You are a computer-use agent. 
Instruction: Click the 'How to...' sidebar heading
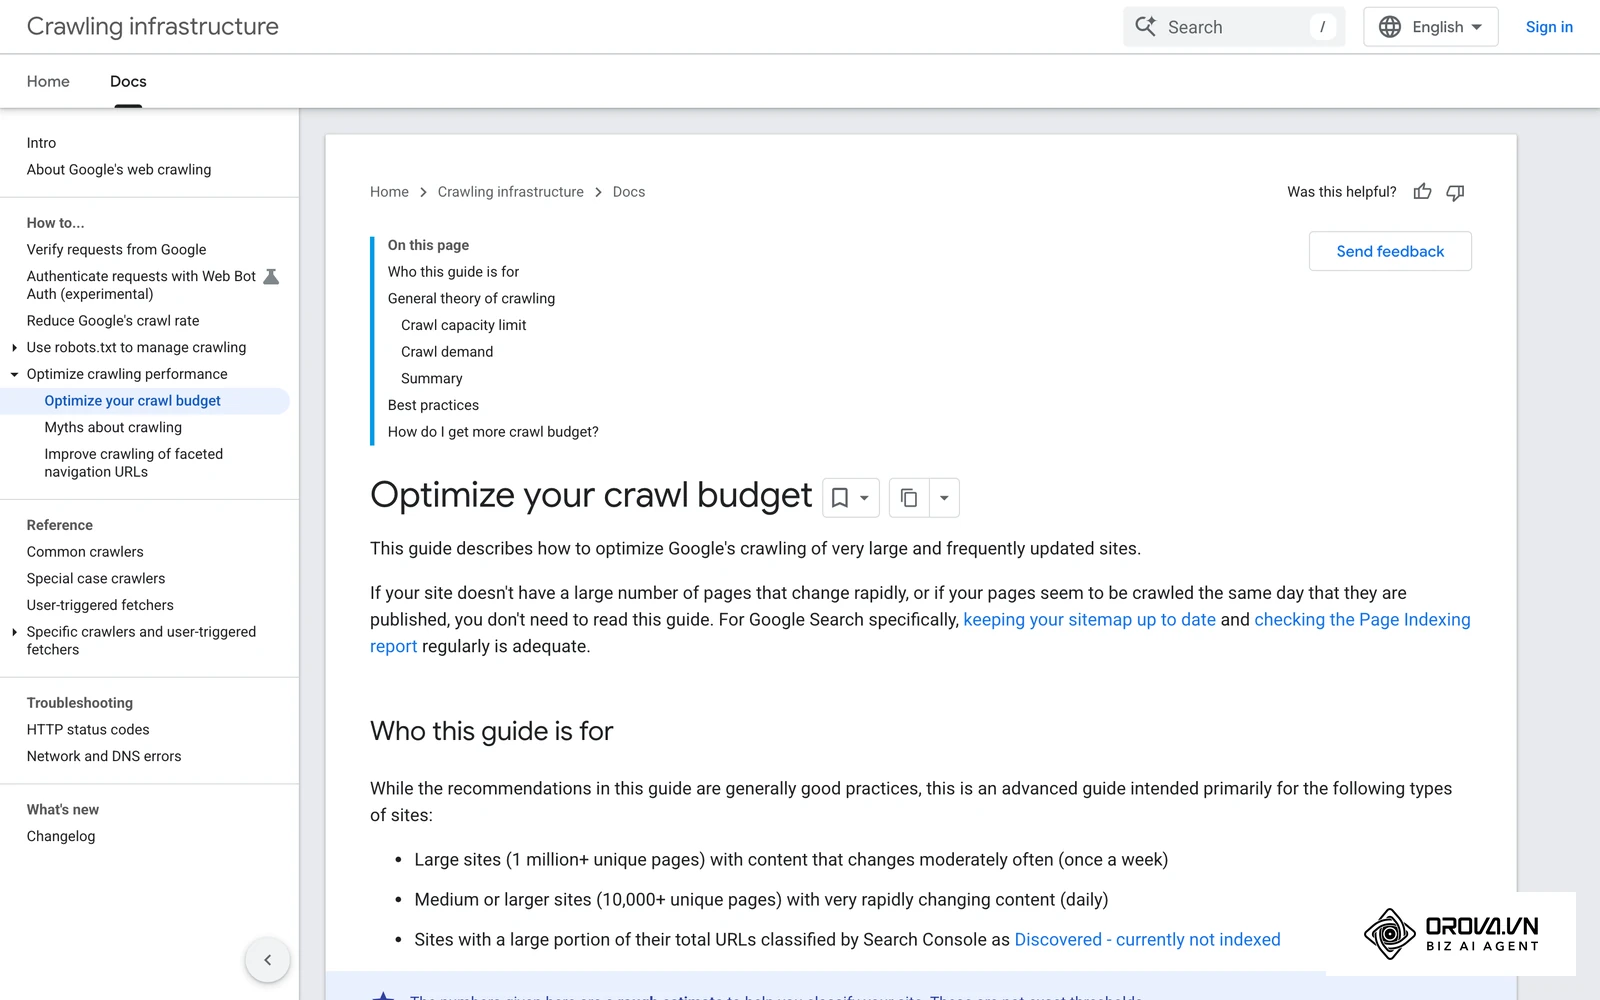pos(56,223)
